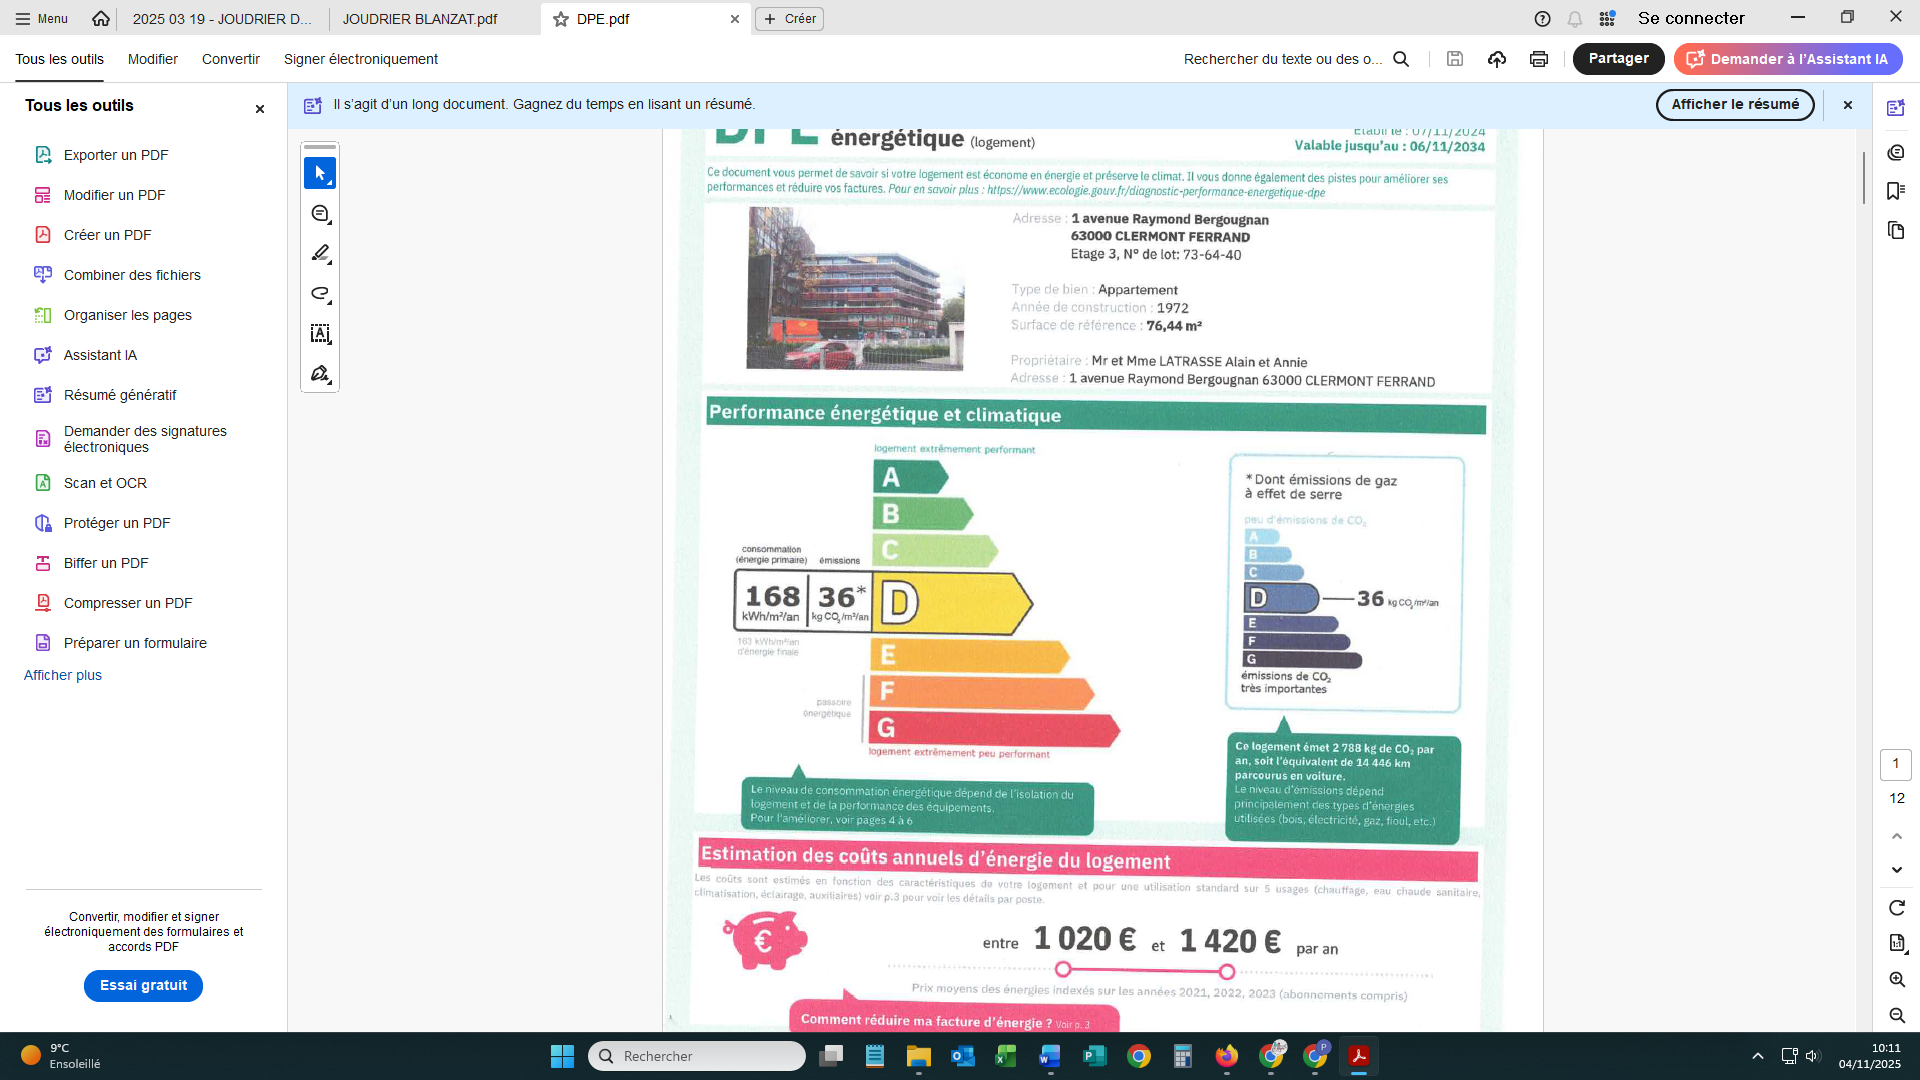Star the DPE.pdf tab as favorite

pos(561,19)
